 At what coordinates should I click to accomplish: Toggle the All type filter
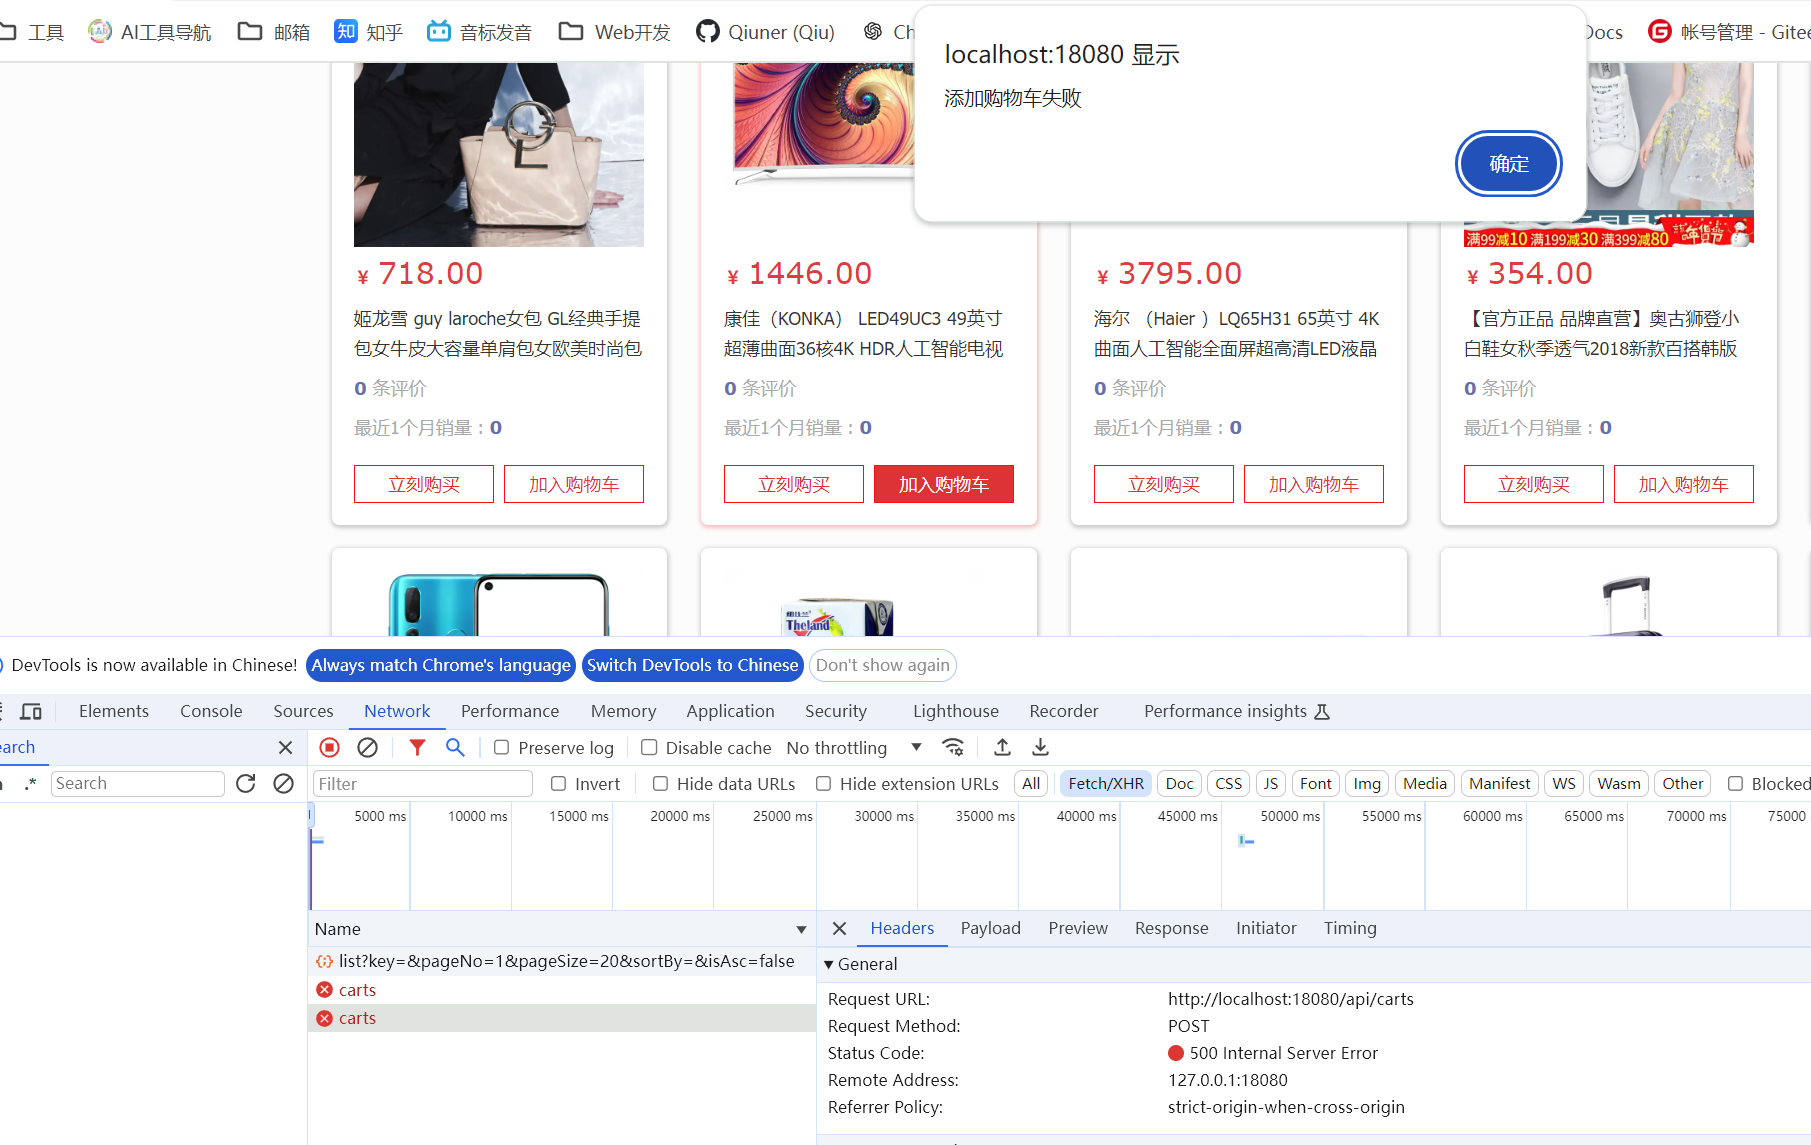1031,783
